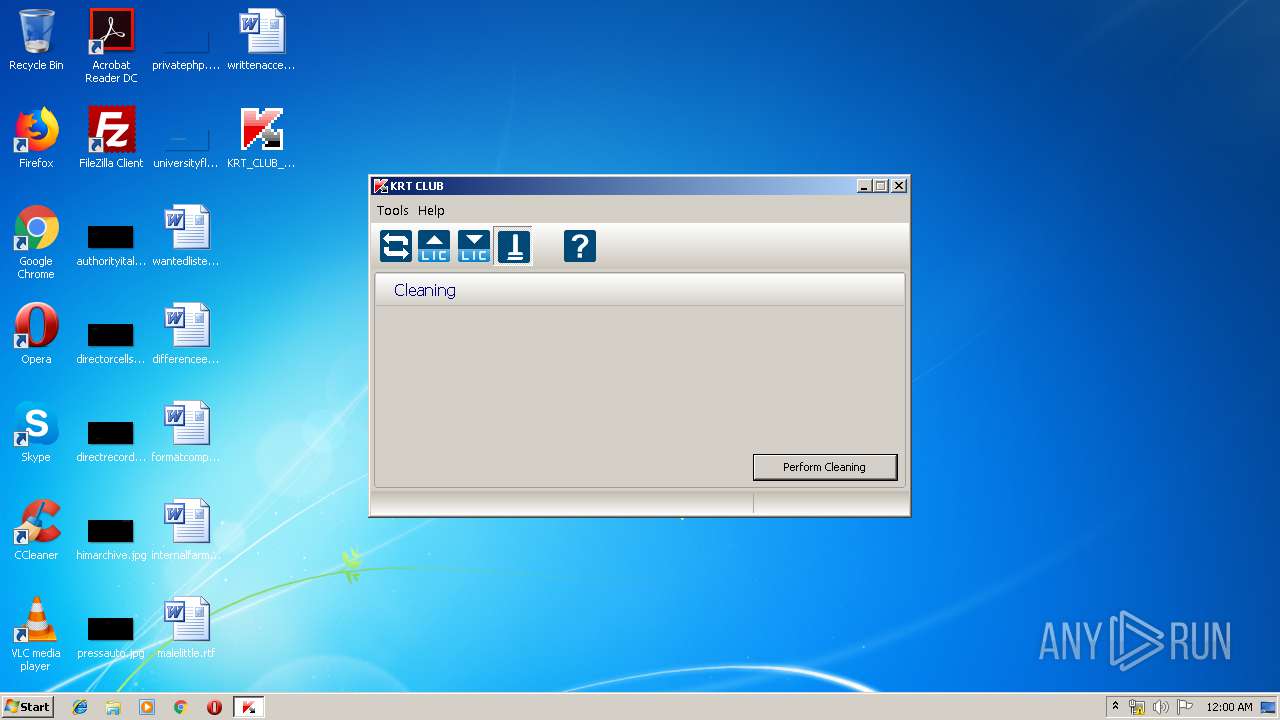
Task: Select the Cleaning brush toolbar icon
Action: [x=514, y=246]
